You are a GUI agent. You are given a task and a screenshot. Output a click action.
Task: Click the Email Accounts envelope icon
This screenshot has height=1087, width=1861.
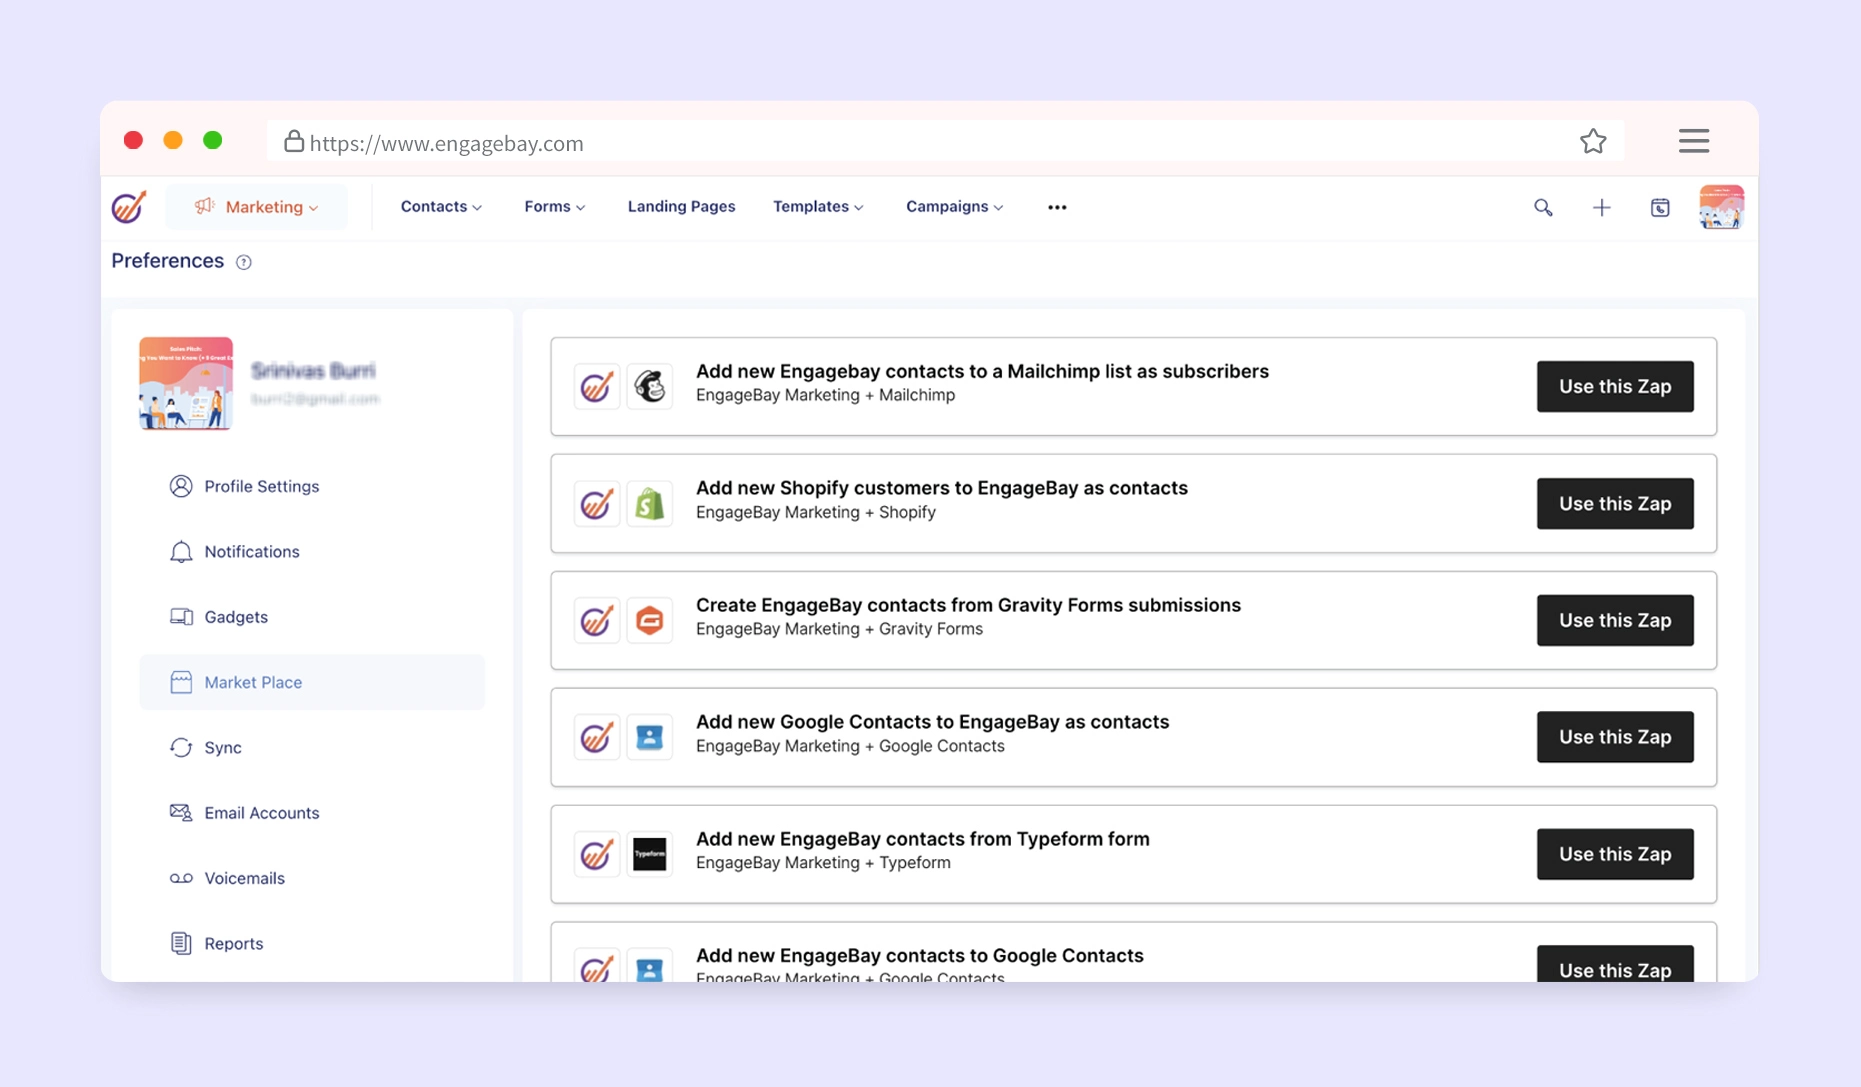click(181, 813)
